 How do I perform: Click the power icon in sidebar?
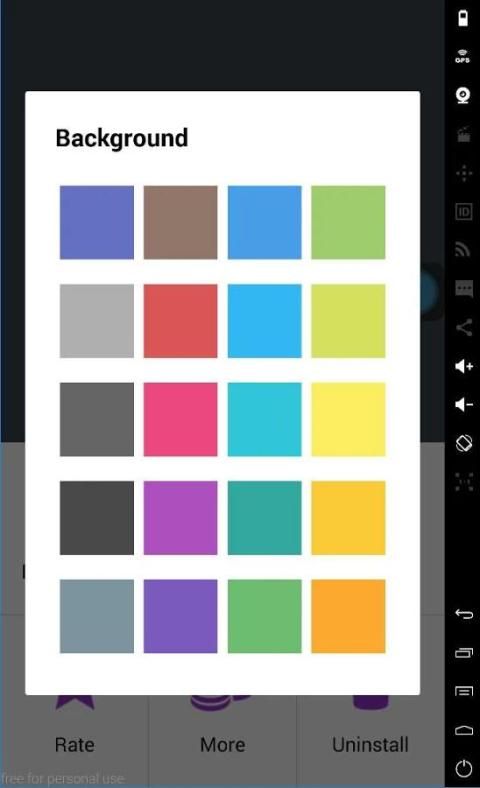[x=463, y=768]
